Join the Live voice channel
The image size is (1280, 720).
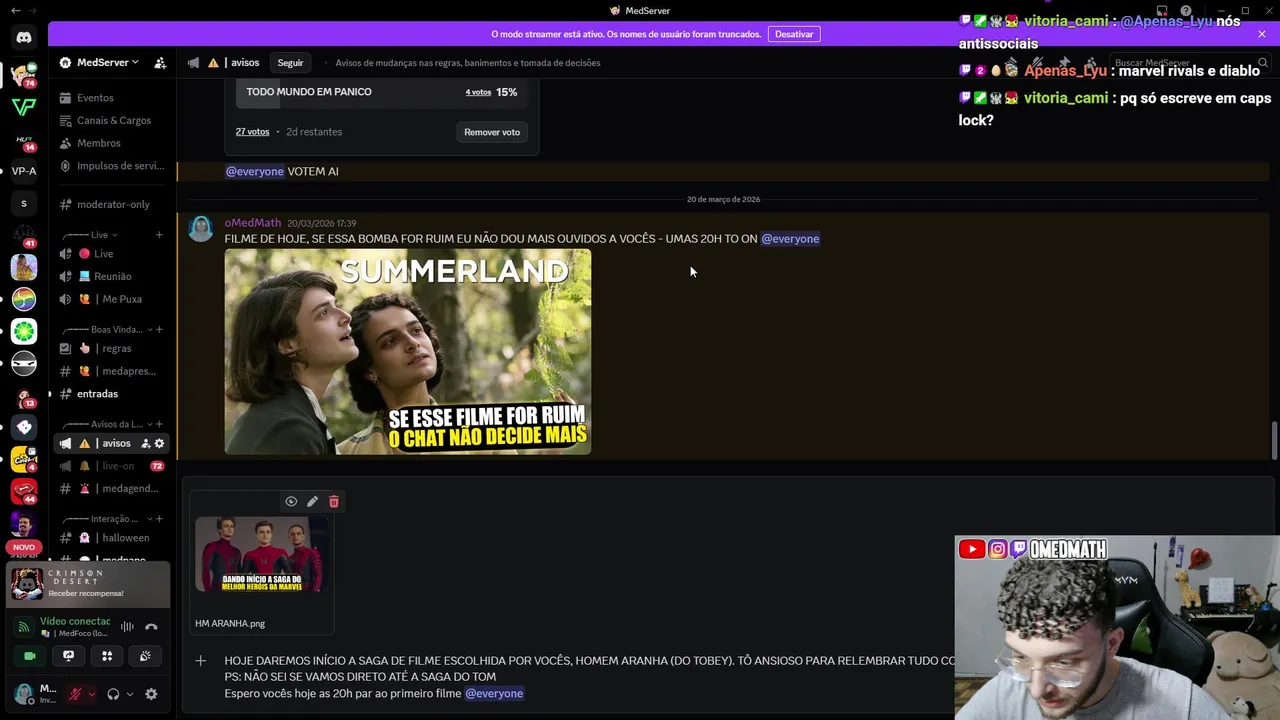(110, 254)
